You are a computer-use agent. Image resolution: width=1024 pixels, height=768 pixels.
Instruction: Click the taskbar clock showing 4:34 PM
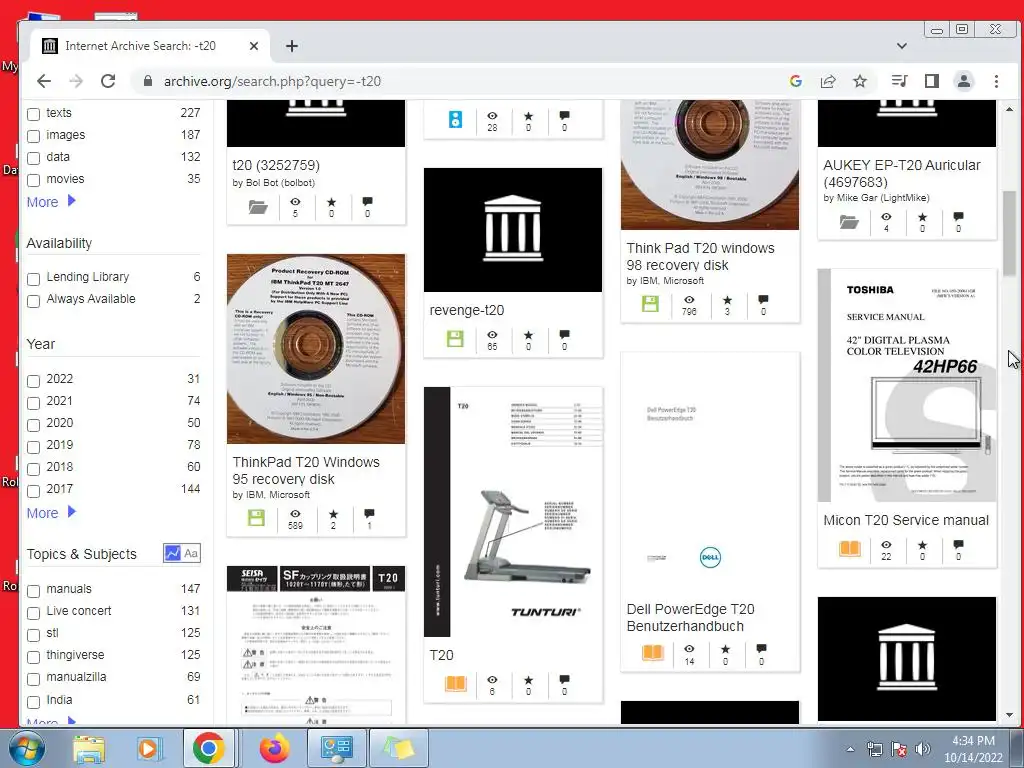point(972,749)
